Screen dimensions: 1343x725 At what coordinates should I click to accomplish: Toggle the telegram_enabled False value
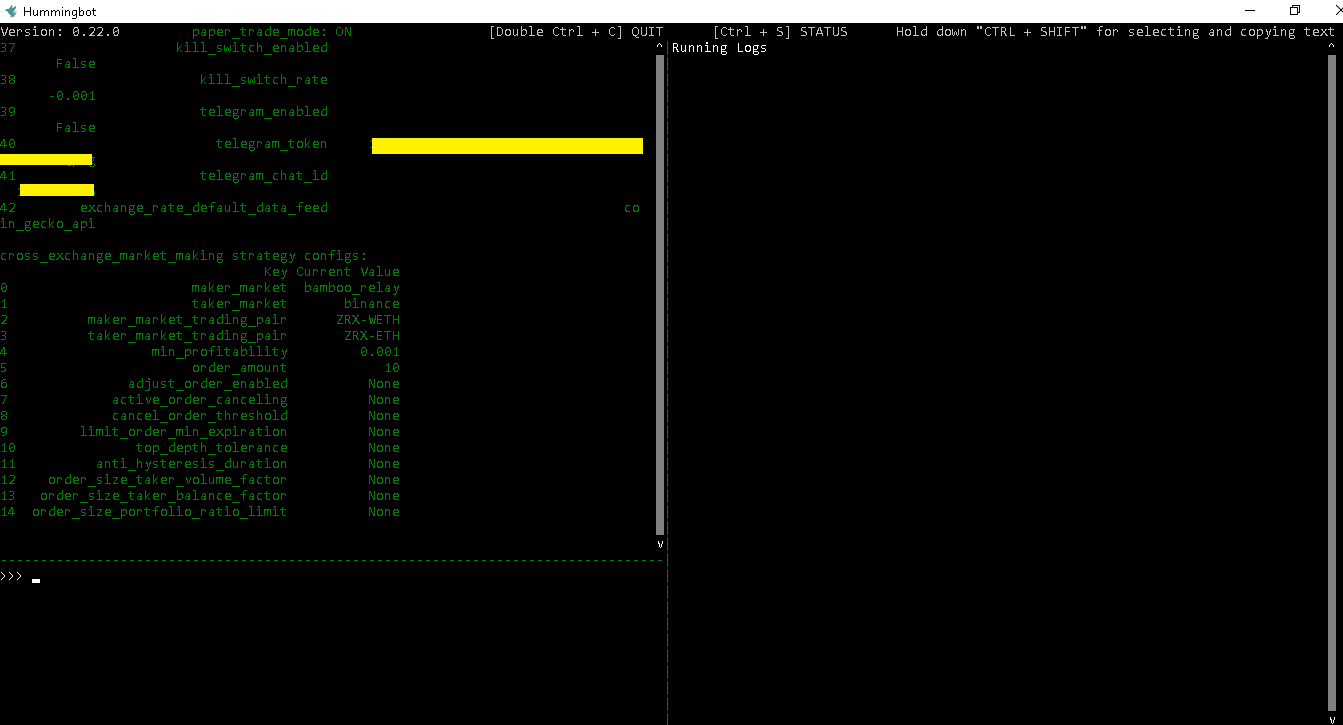pos(75,127)
